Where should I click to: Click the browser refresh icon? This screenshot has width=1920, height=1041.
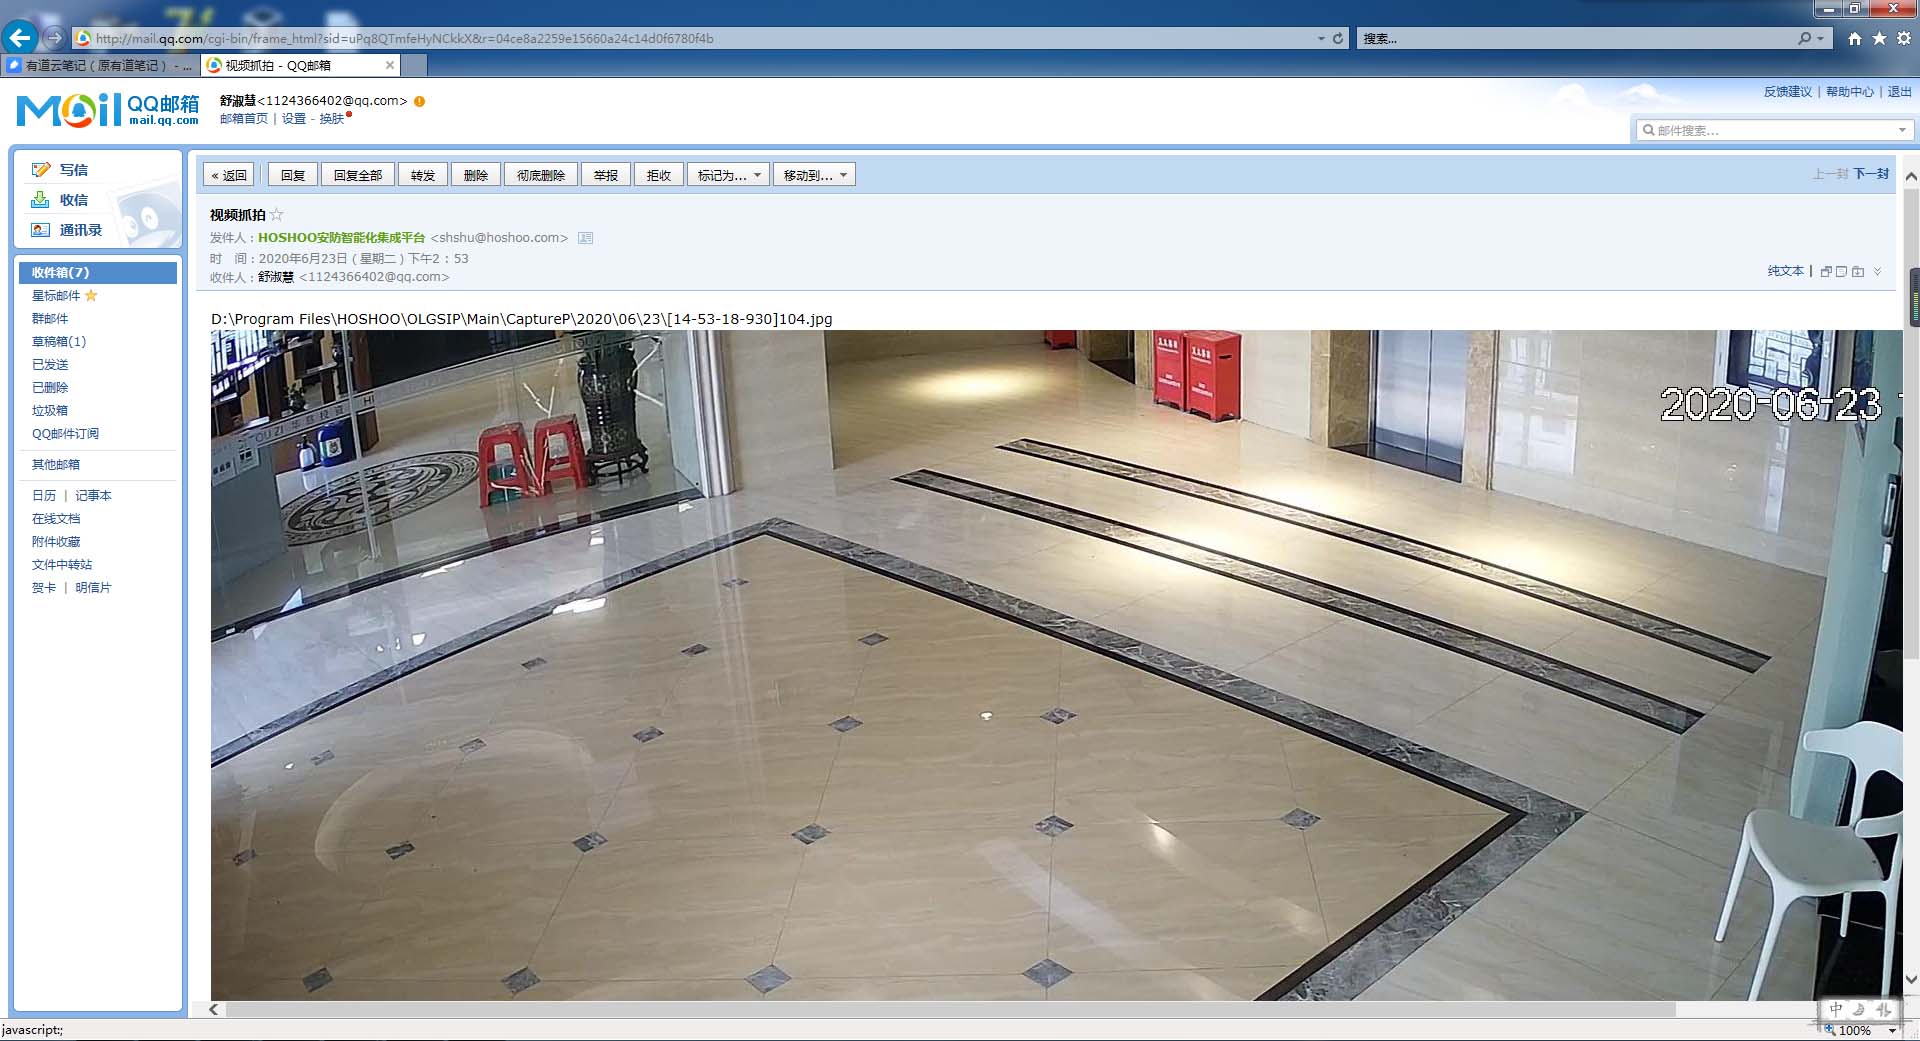pos(1338,38)
